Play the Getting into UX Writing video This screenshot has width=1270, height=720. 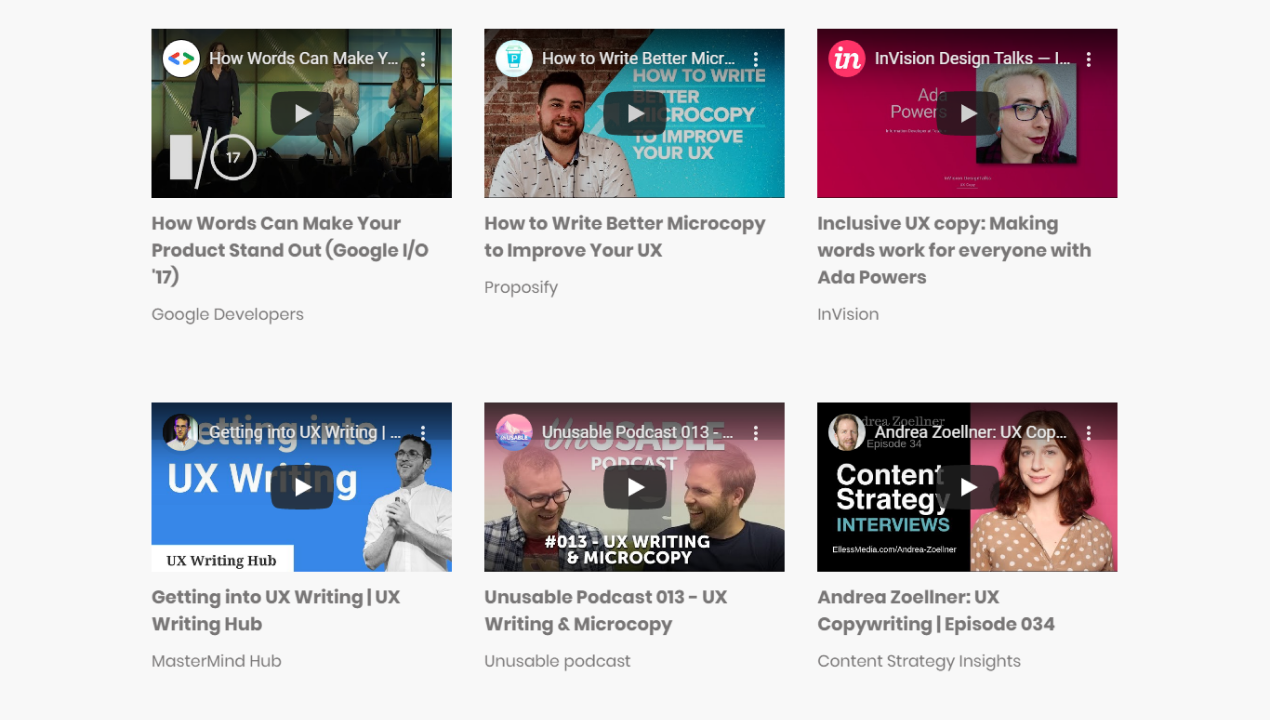click(301, 487)
